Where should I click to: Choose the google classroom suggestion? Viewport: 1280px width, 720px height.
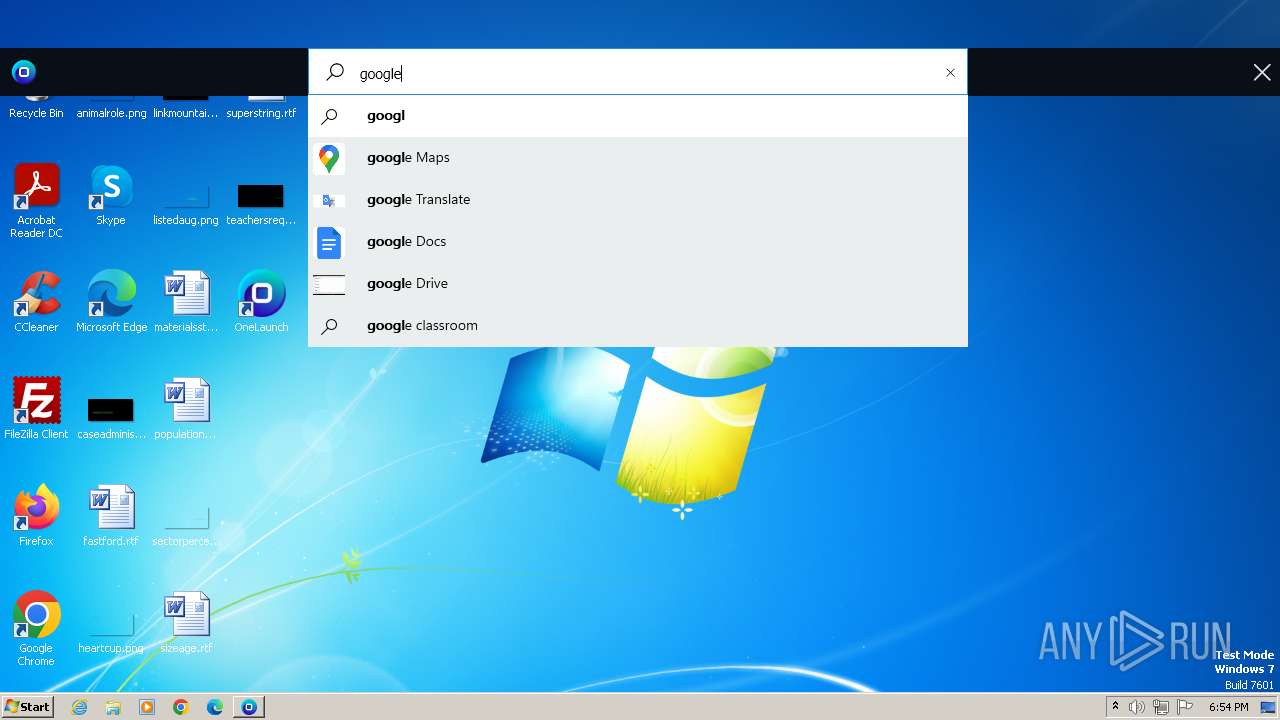(x=638, y=326)
